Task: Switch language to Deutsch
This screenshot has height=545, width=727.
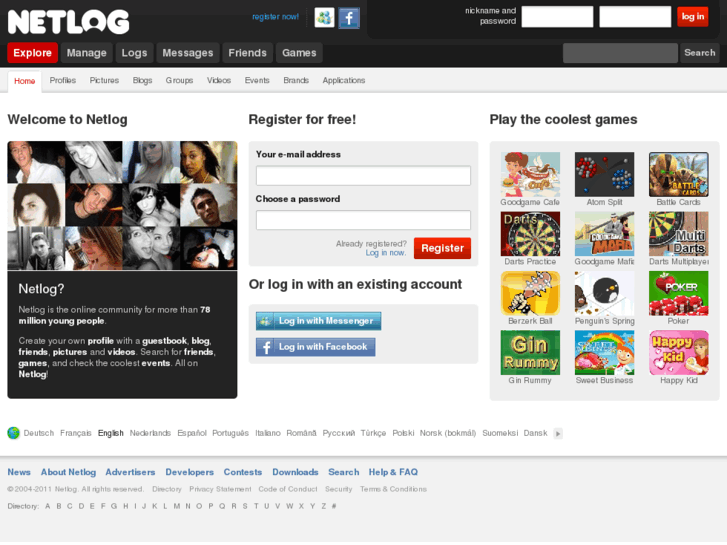Action: [39, 433]
